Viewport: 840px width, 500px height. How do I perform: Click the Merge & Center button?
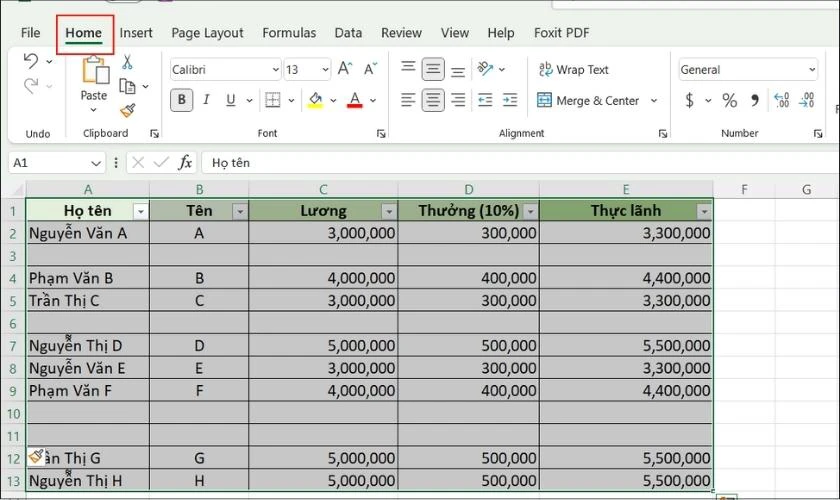point(588,100)
